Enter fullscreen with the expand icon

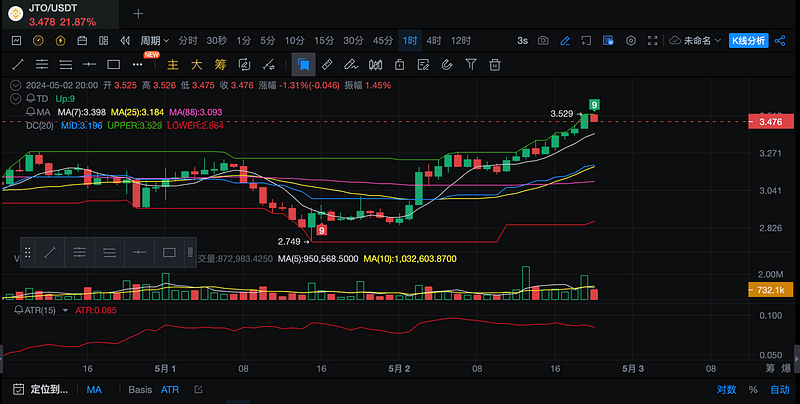tap(653, 41)
